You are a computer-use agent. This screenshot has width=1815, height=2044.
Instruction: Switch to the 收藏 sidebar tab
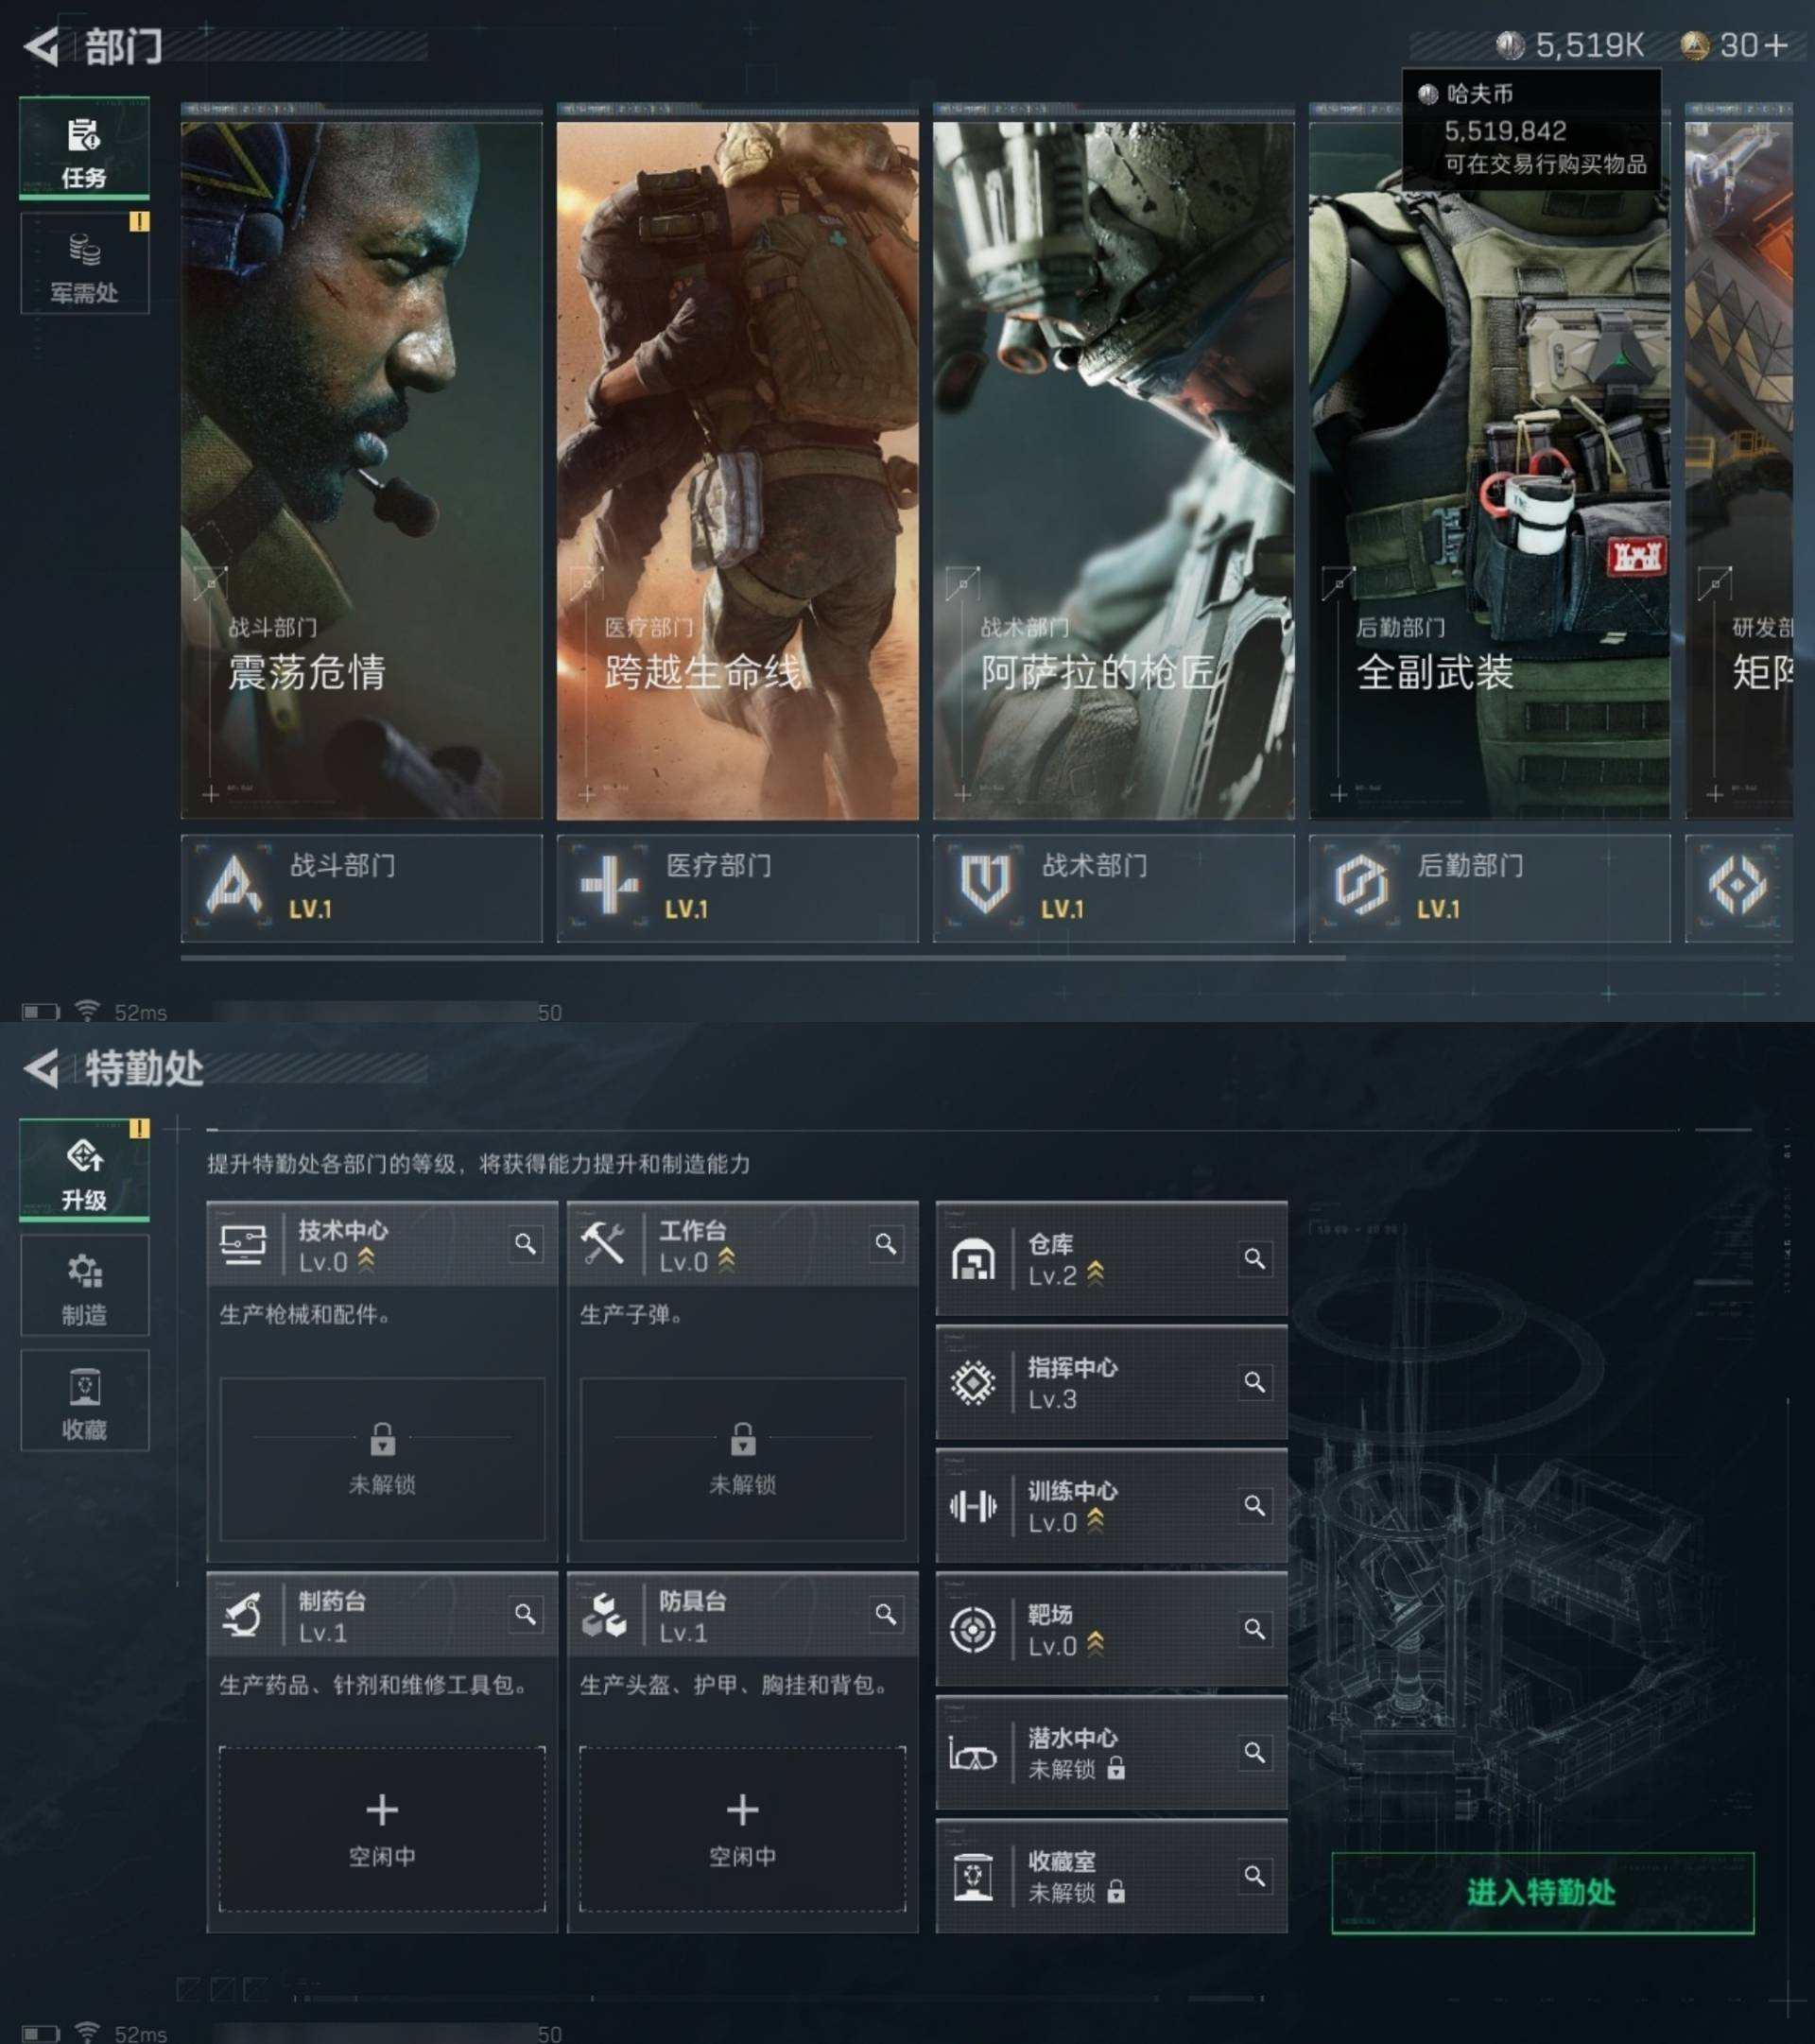coord(85,1400)
